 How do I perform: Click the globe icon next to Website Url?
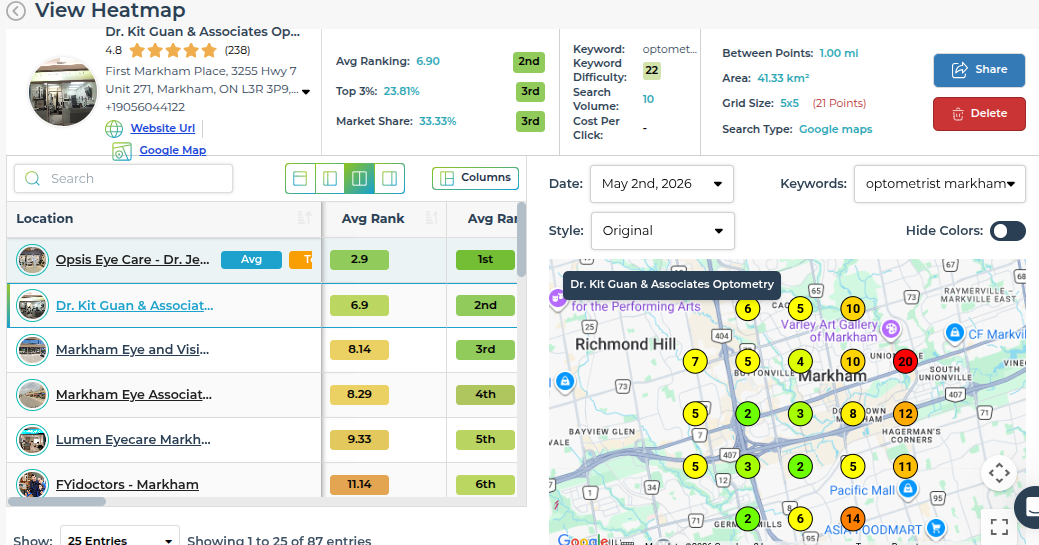pyautogui.click(x=114, y=129)
